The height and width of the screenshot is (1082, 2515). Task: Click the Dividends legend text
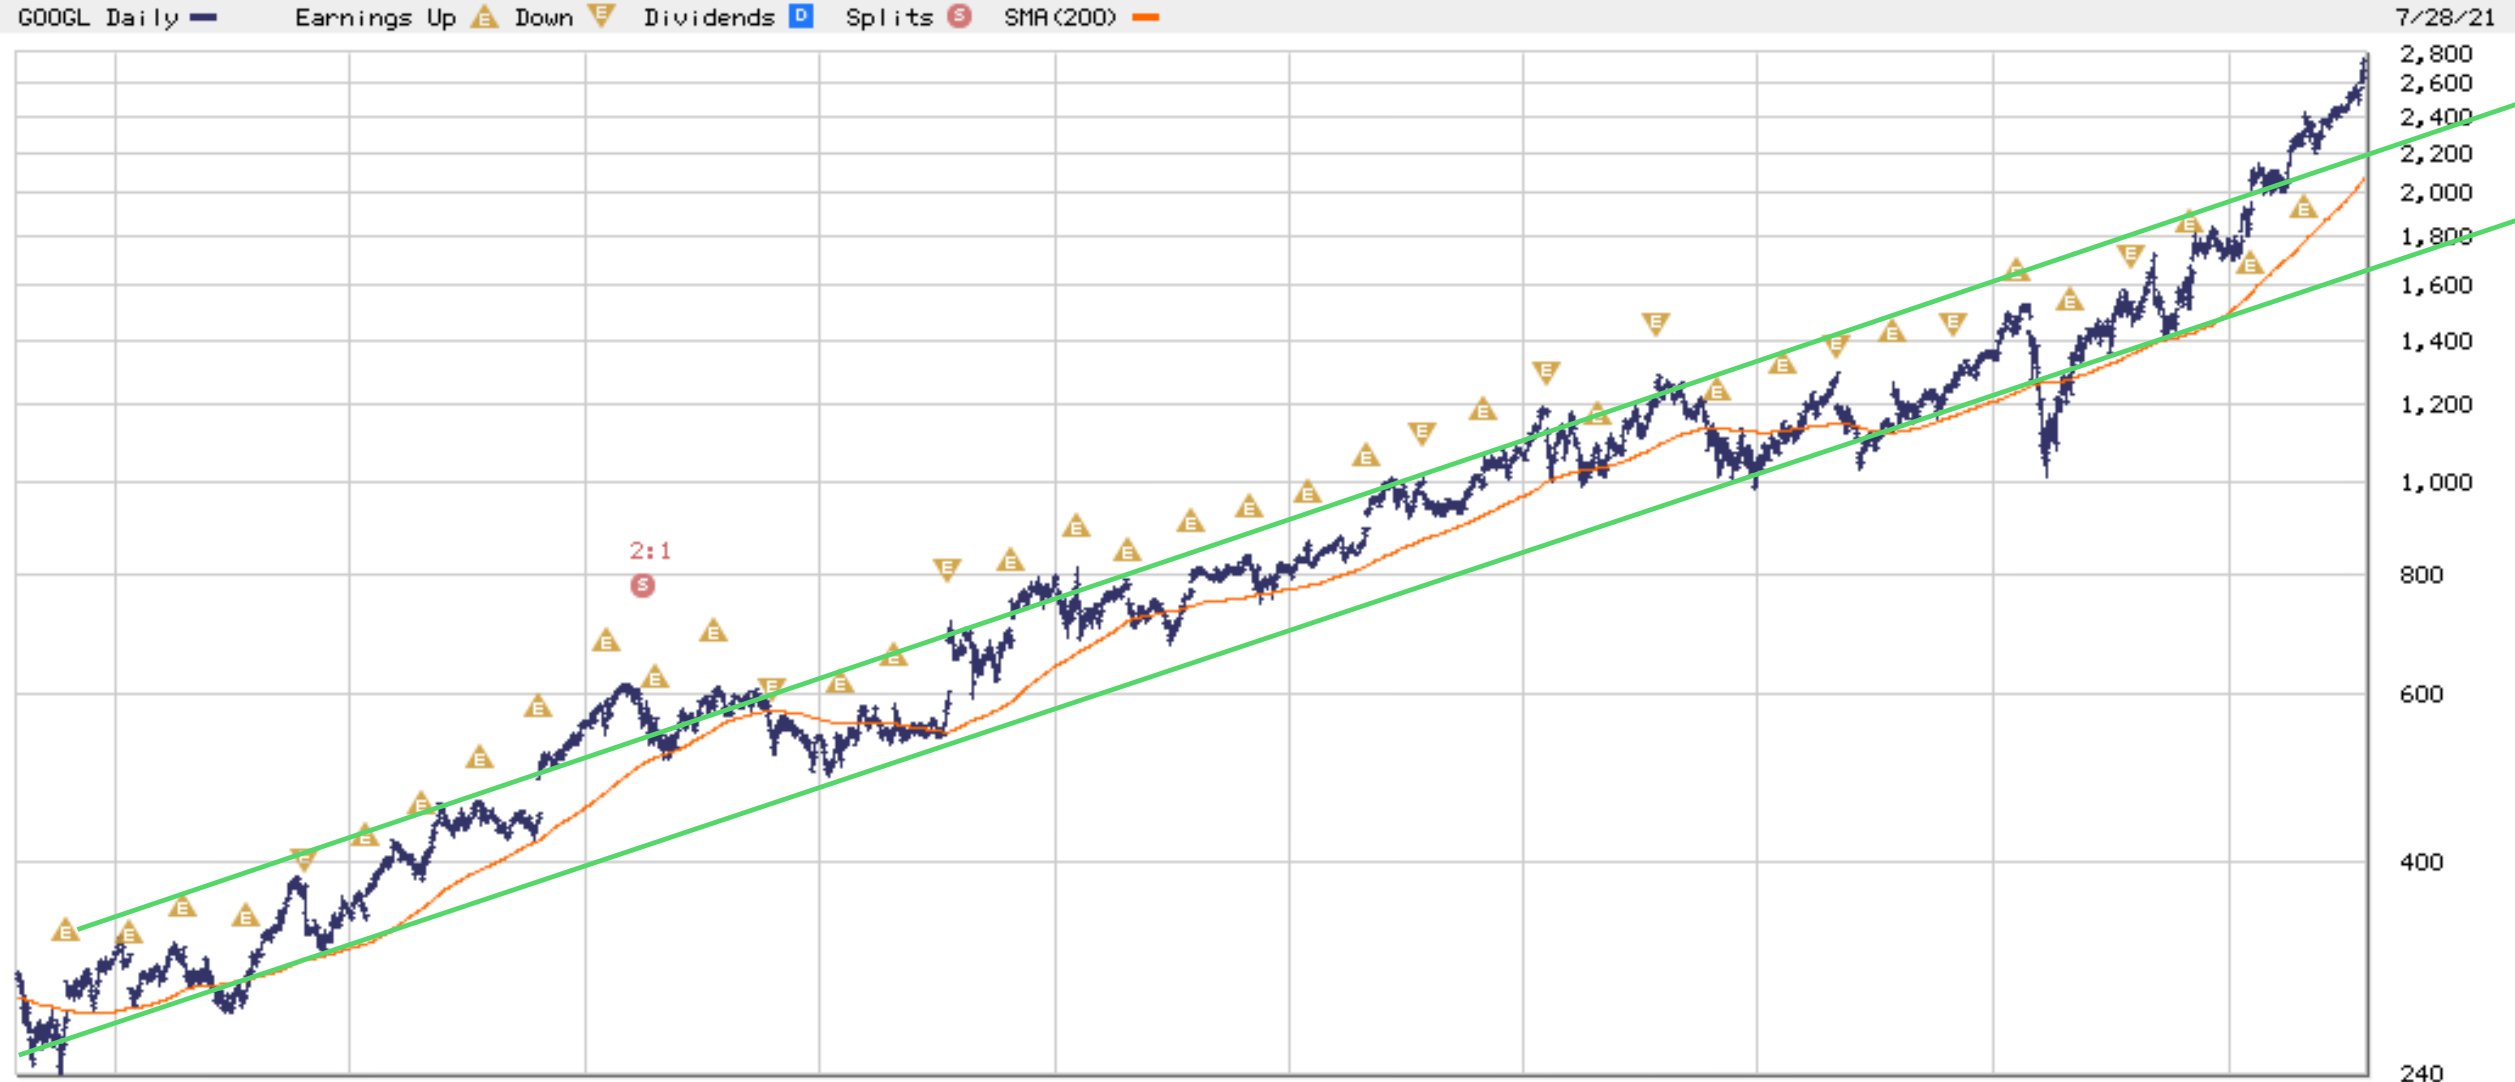709,17
